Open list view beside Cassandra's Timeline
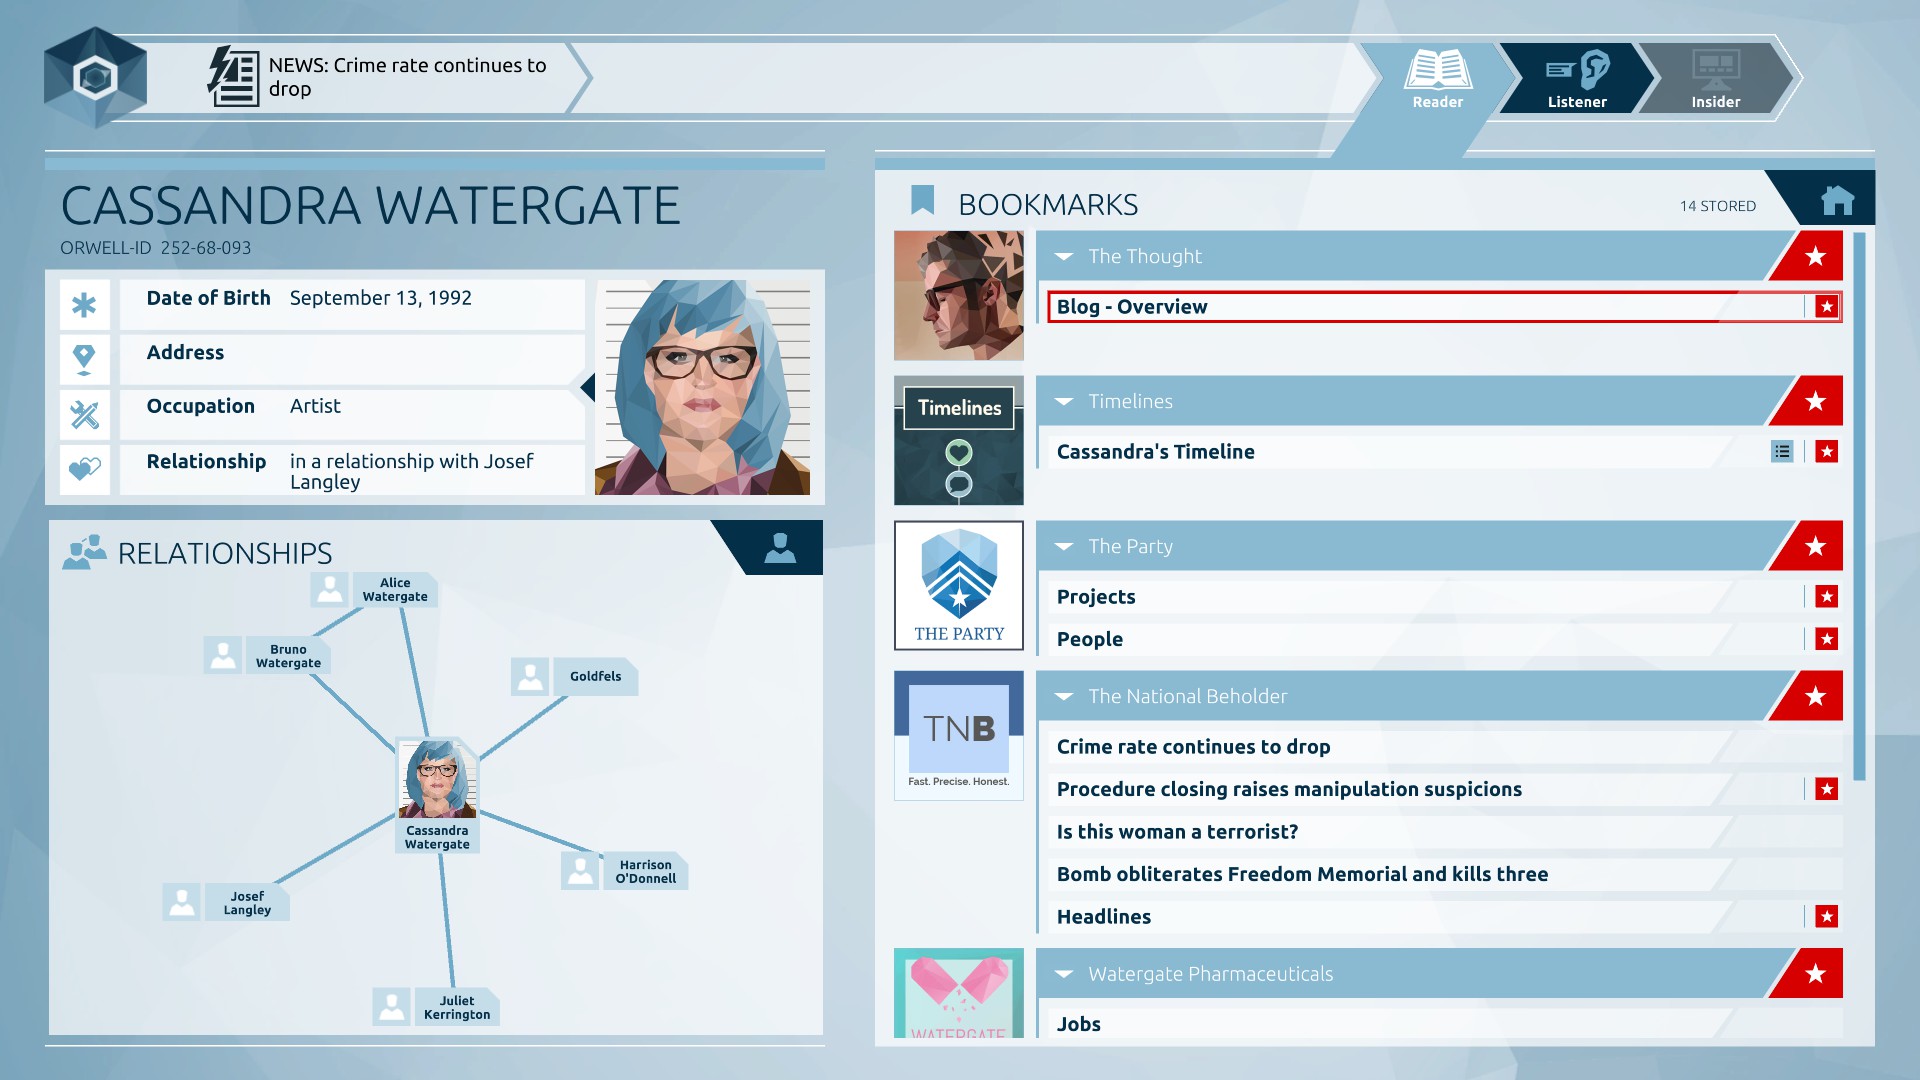Image resolution: width=1920 pixels, height=1080 pixels. click(x=1783, y=451)
